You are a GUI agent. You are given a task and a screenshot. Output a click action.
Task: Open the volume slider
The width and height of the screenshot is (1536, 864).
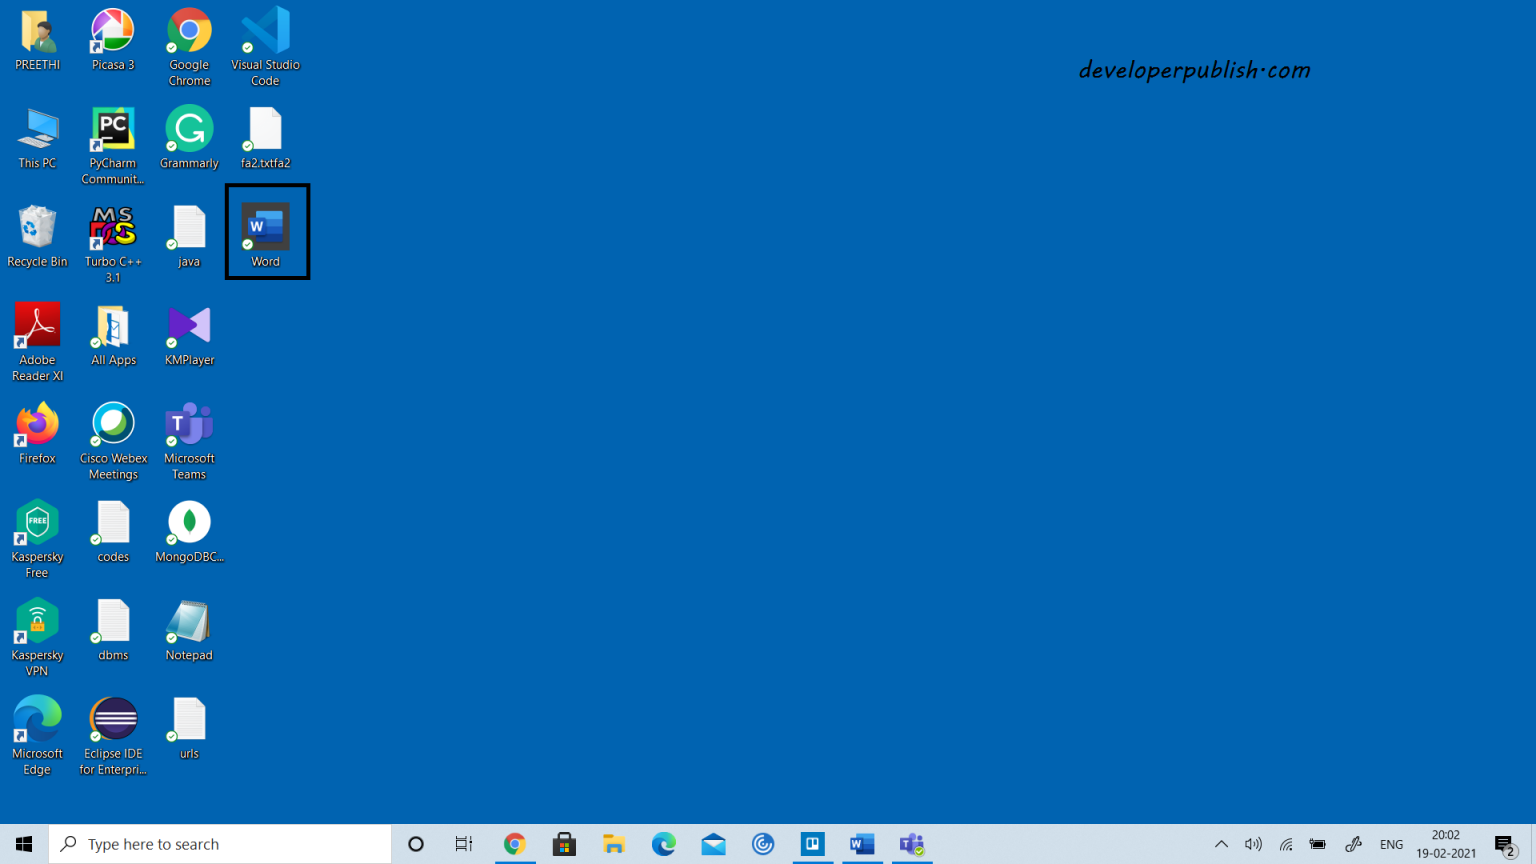click(x=1253, y=844)
